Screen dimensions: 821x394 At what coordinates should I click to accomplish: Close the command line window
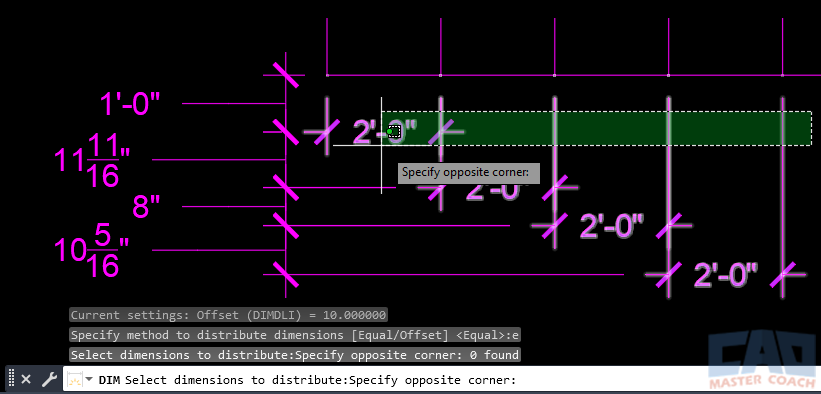coord(26,379)
